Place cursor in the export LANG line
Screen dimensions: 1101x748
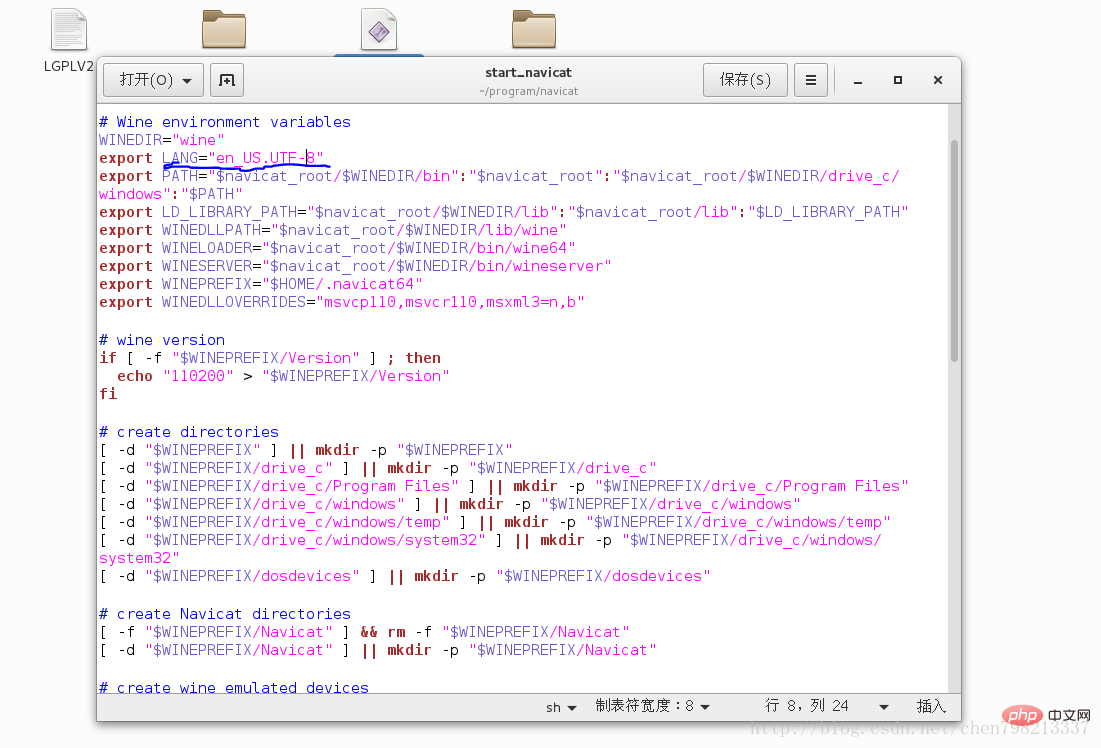click(211, 158)
